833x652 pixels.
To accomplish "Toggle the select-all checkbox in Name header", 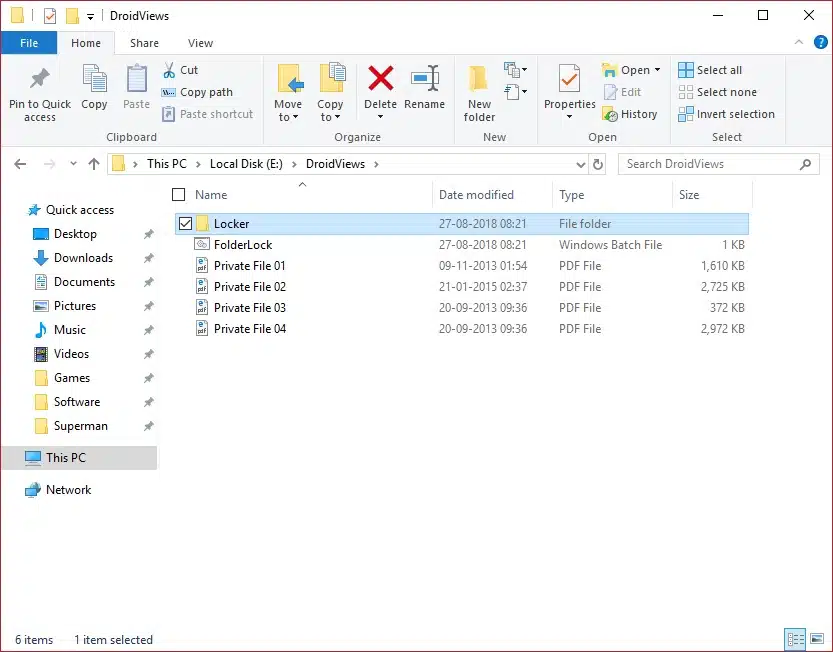I will coord(179,195).
